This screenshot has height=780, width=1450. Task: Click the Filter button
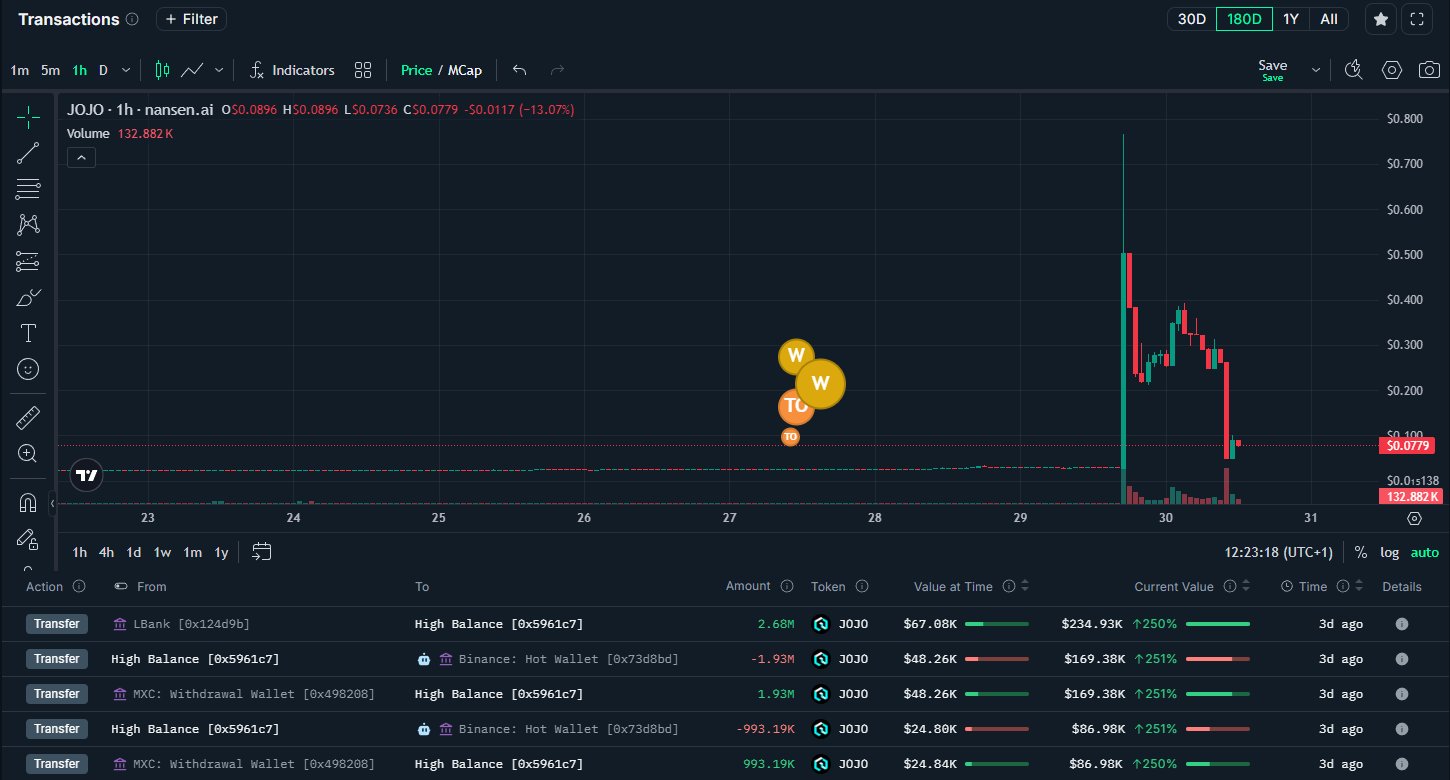(x=191, y=19)
